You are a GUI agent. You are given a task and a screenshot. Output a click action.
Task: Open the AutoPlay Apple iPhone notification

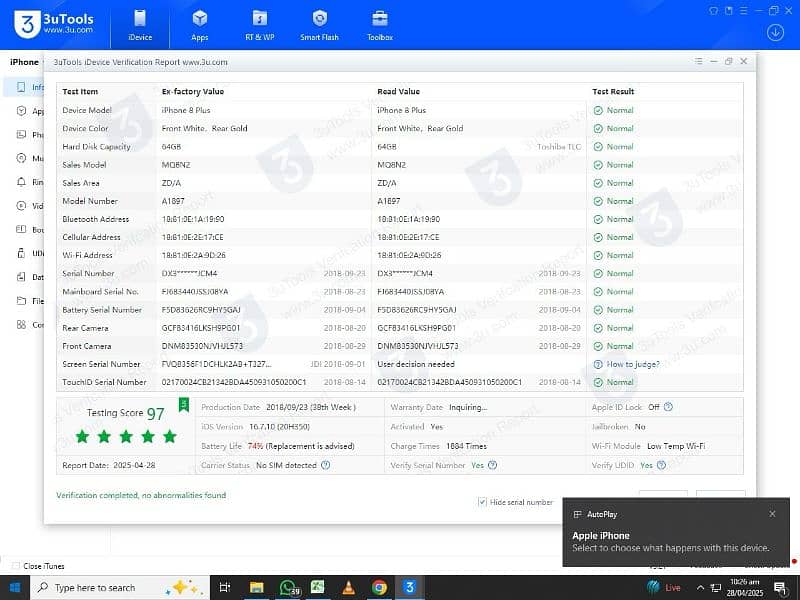click(x=676, y=533)
